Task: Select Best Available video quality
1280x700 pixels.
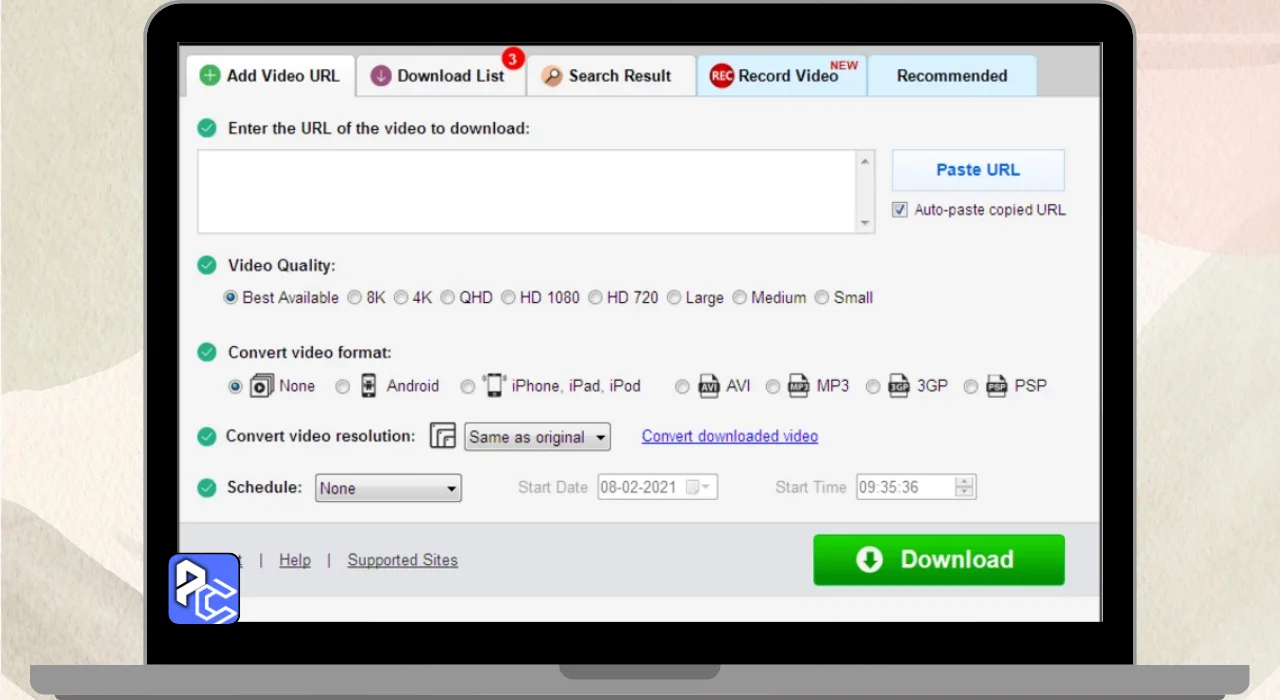Action: [x=231, y=297]
